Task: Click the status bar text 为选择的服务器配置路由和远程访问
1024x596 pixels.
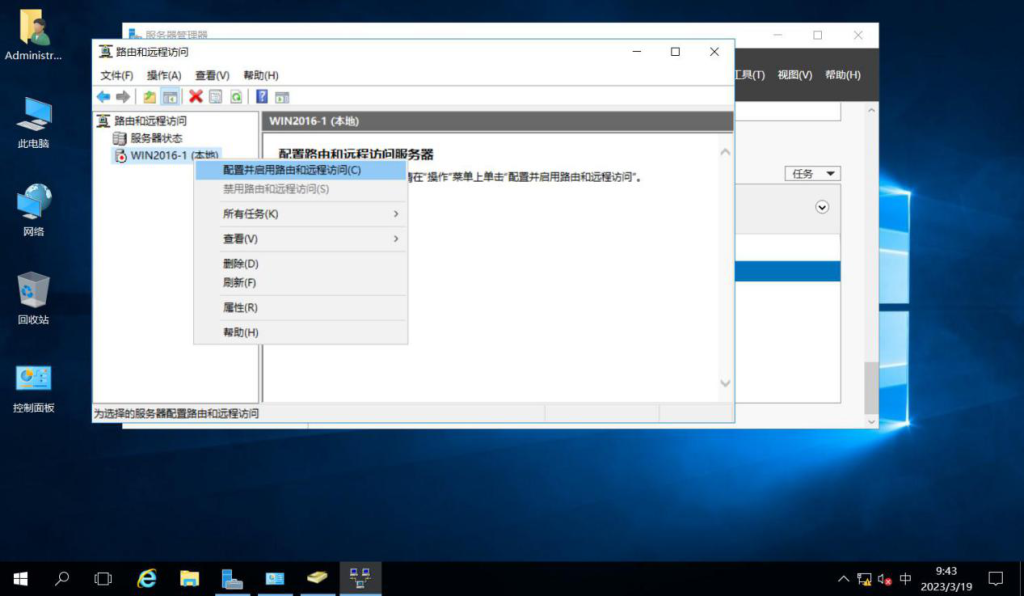Action: tap(176, 413)
